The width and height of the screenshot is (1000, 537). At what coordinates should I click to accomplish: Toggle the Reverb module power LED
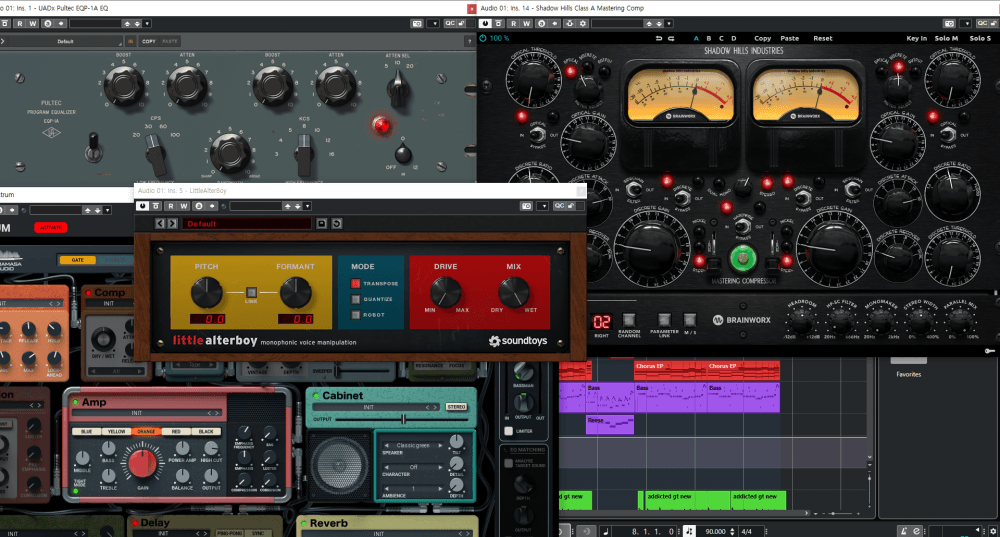(304, 524)
